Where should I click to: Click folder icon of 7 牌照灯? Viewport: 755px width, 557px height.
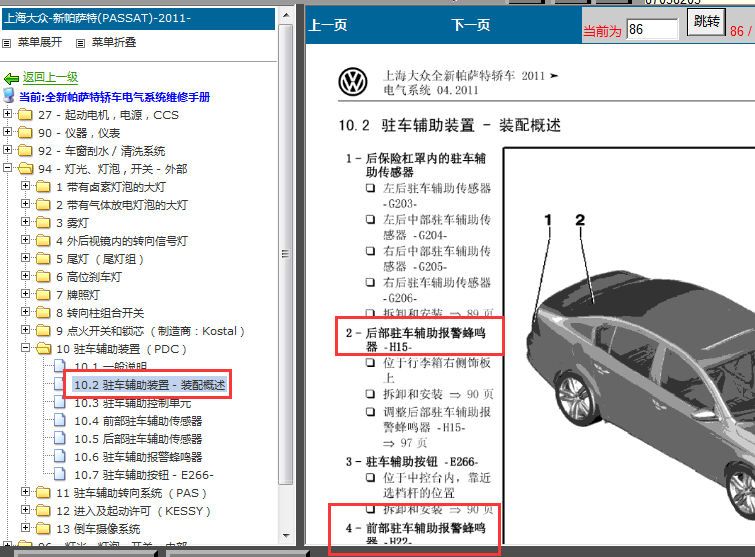[x=43, y=294]
